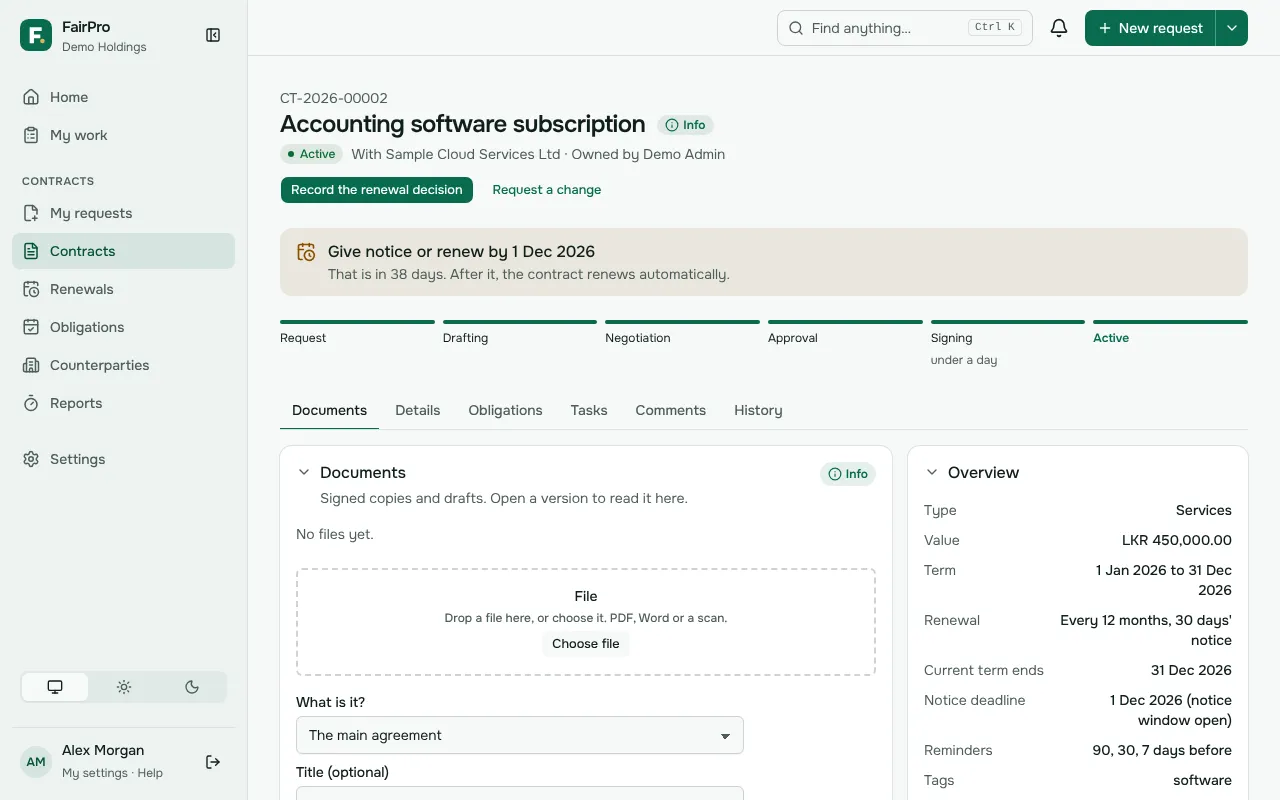
Task: Focus the Find anything search field
Action: pos(905,28)
